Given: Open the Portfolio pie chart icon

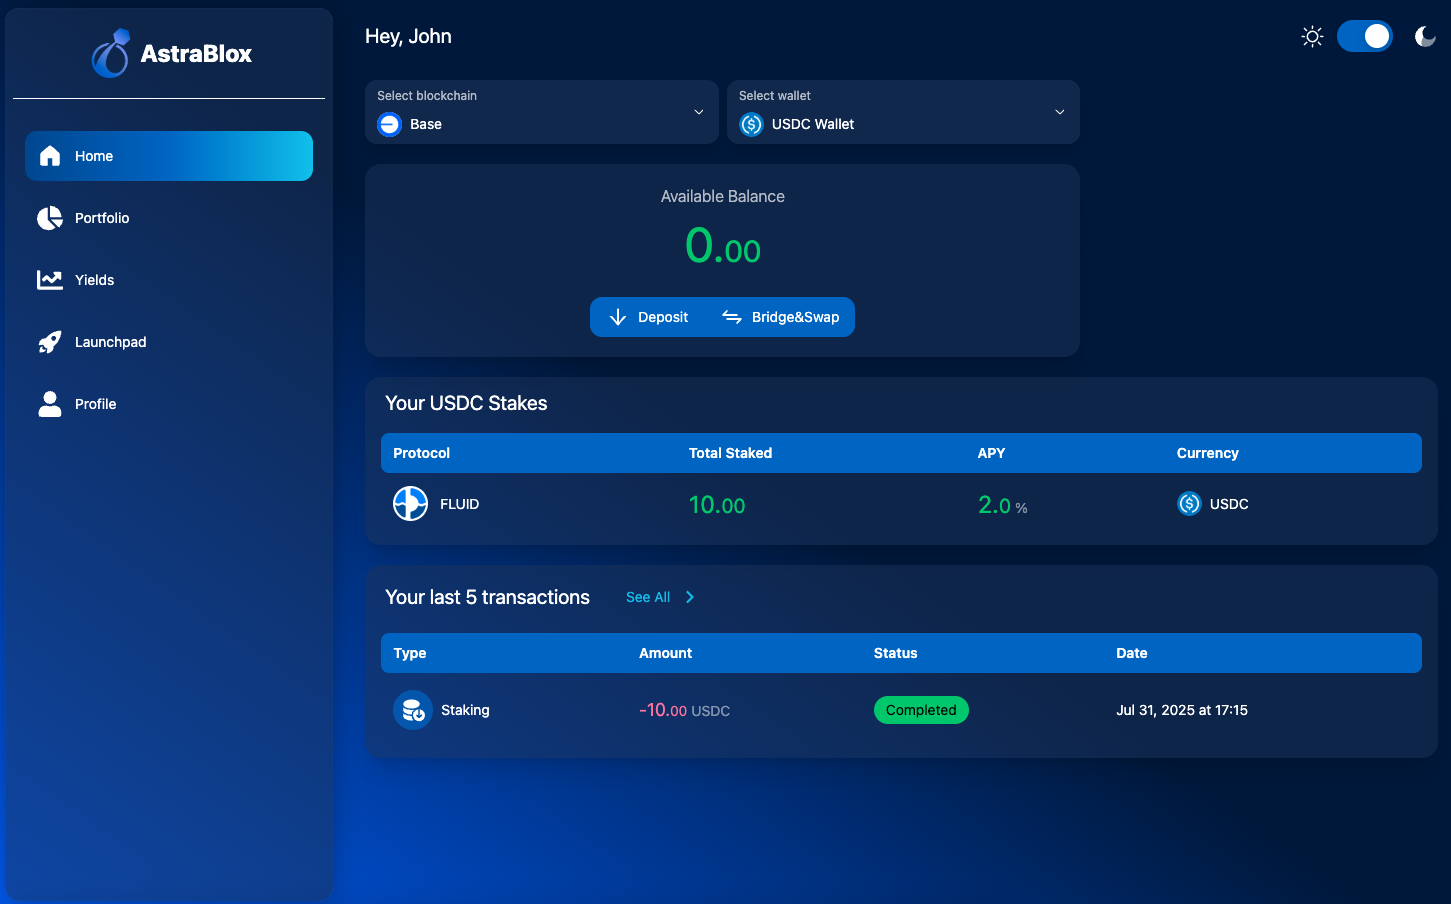Looking at the screenshot, I should coord(49,217).
